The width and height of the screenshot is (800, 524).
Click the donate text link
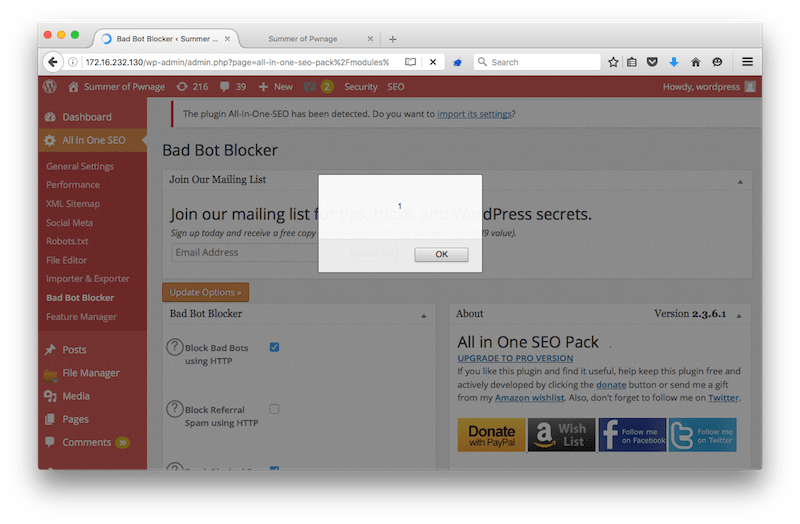click(611, 385)
